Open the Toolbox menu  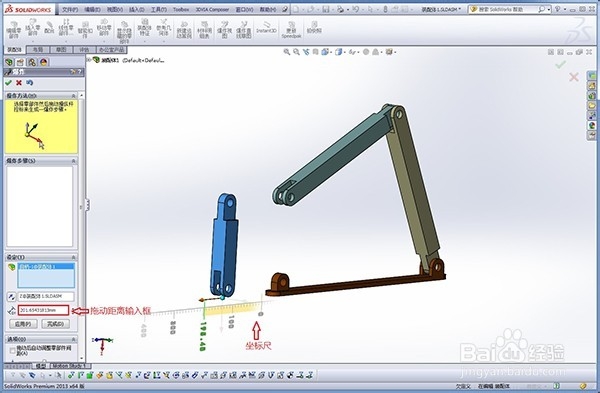[x=181, y=9]
